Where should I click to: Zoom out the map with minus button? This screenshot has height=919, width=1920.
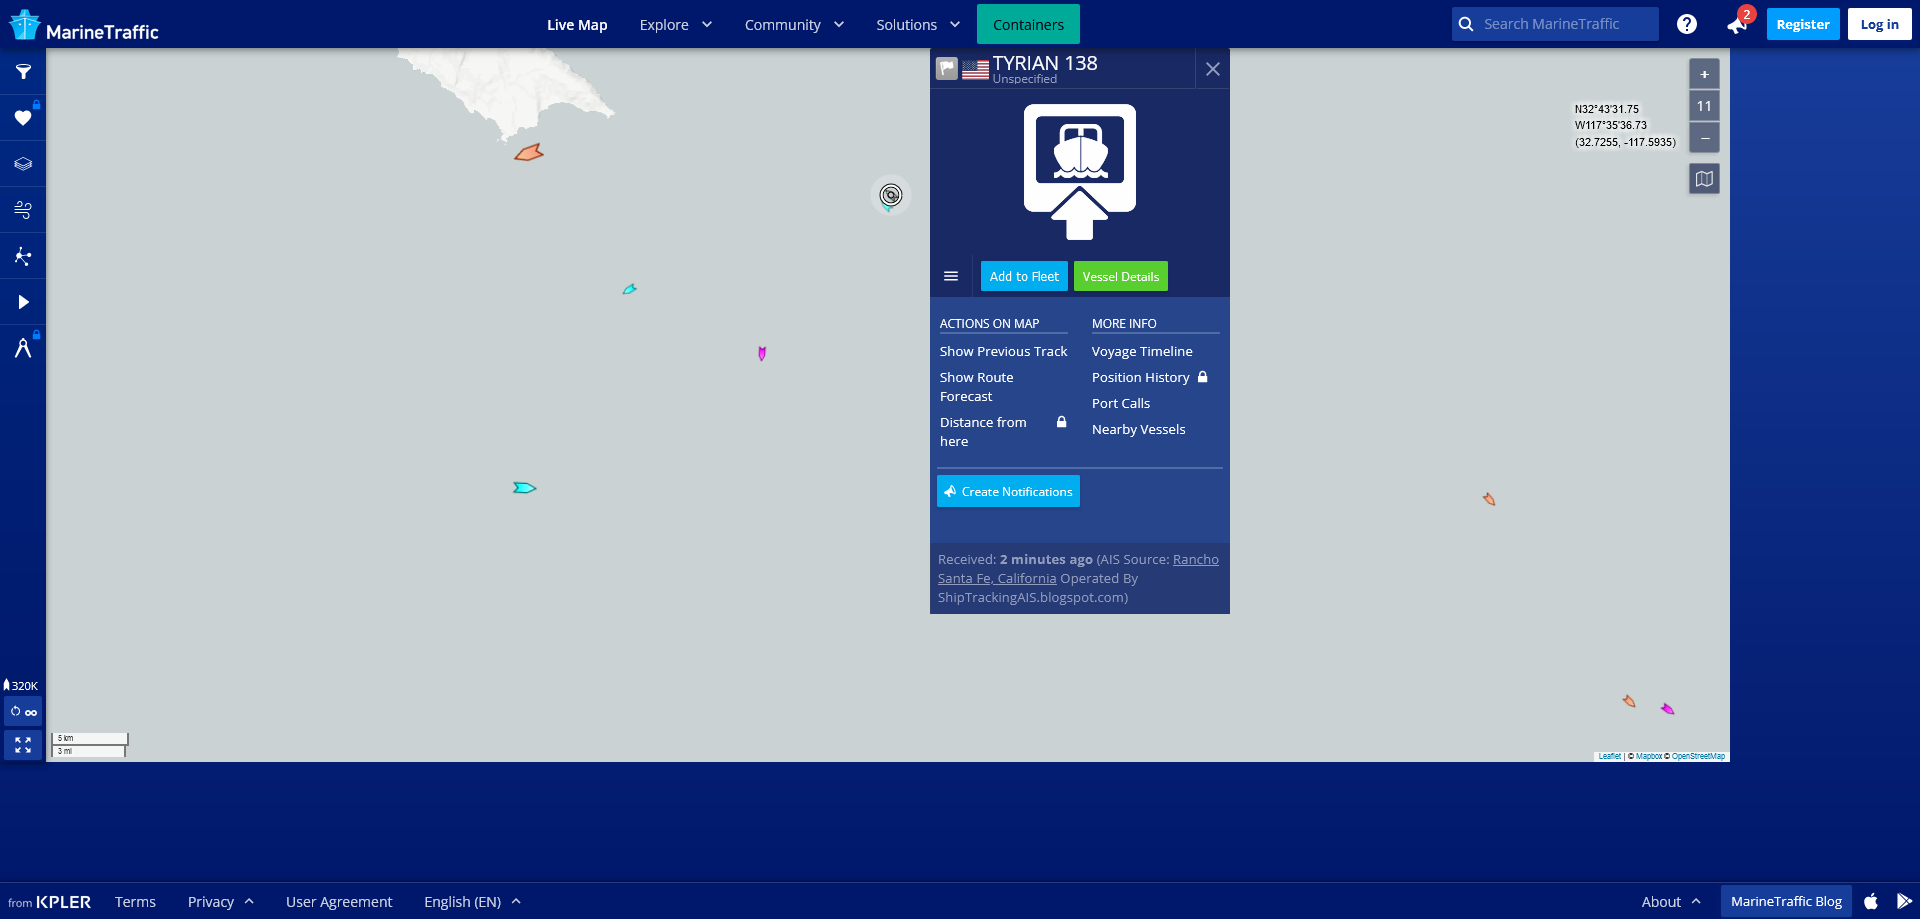(1704, 138)
